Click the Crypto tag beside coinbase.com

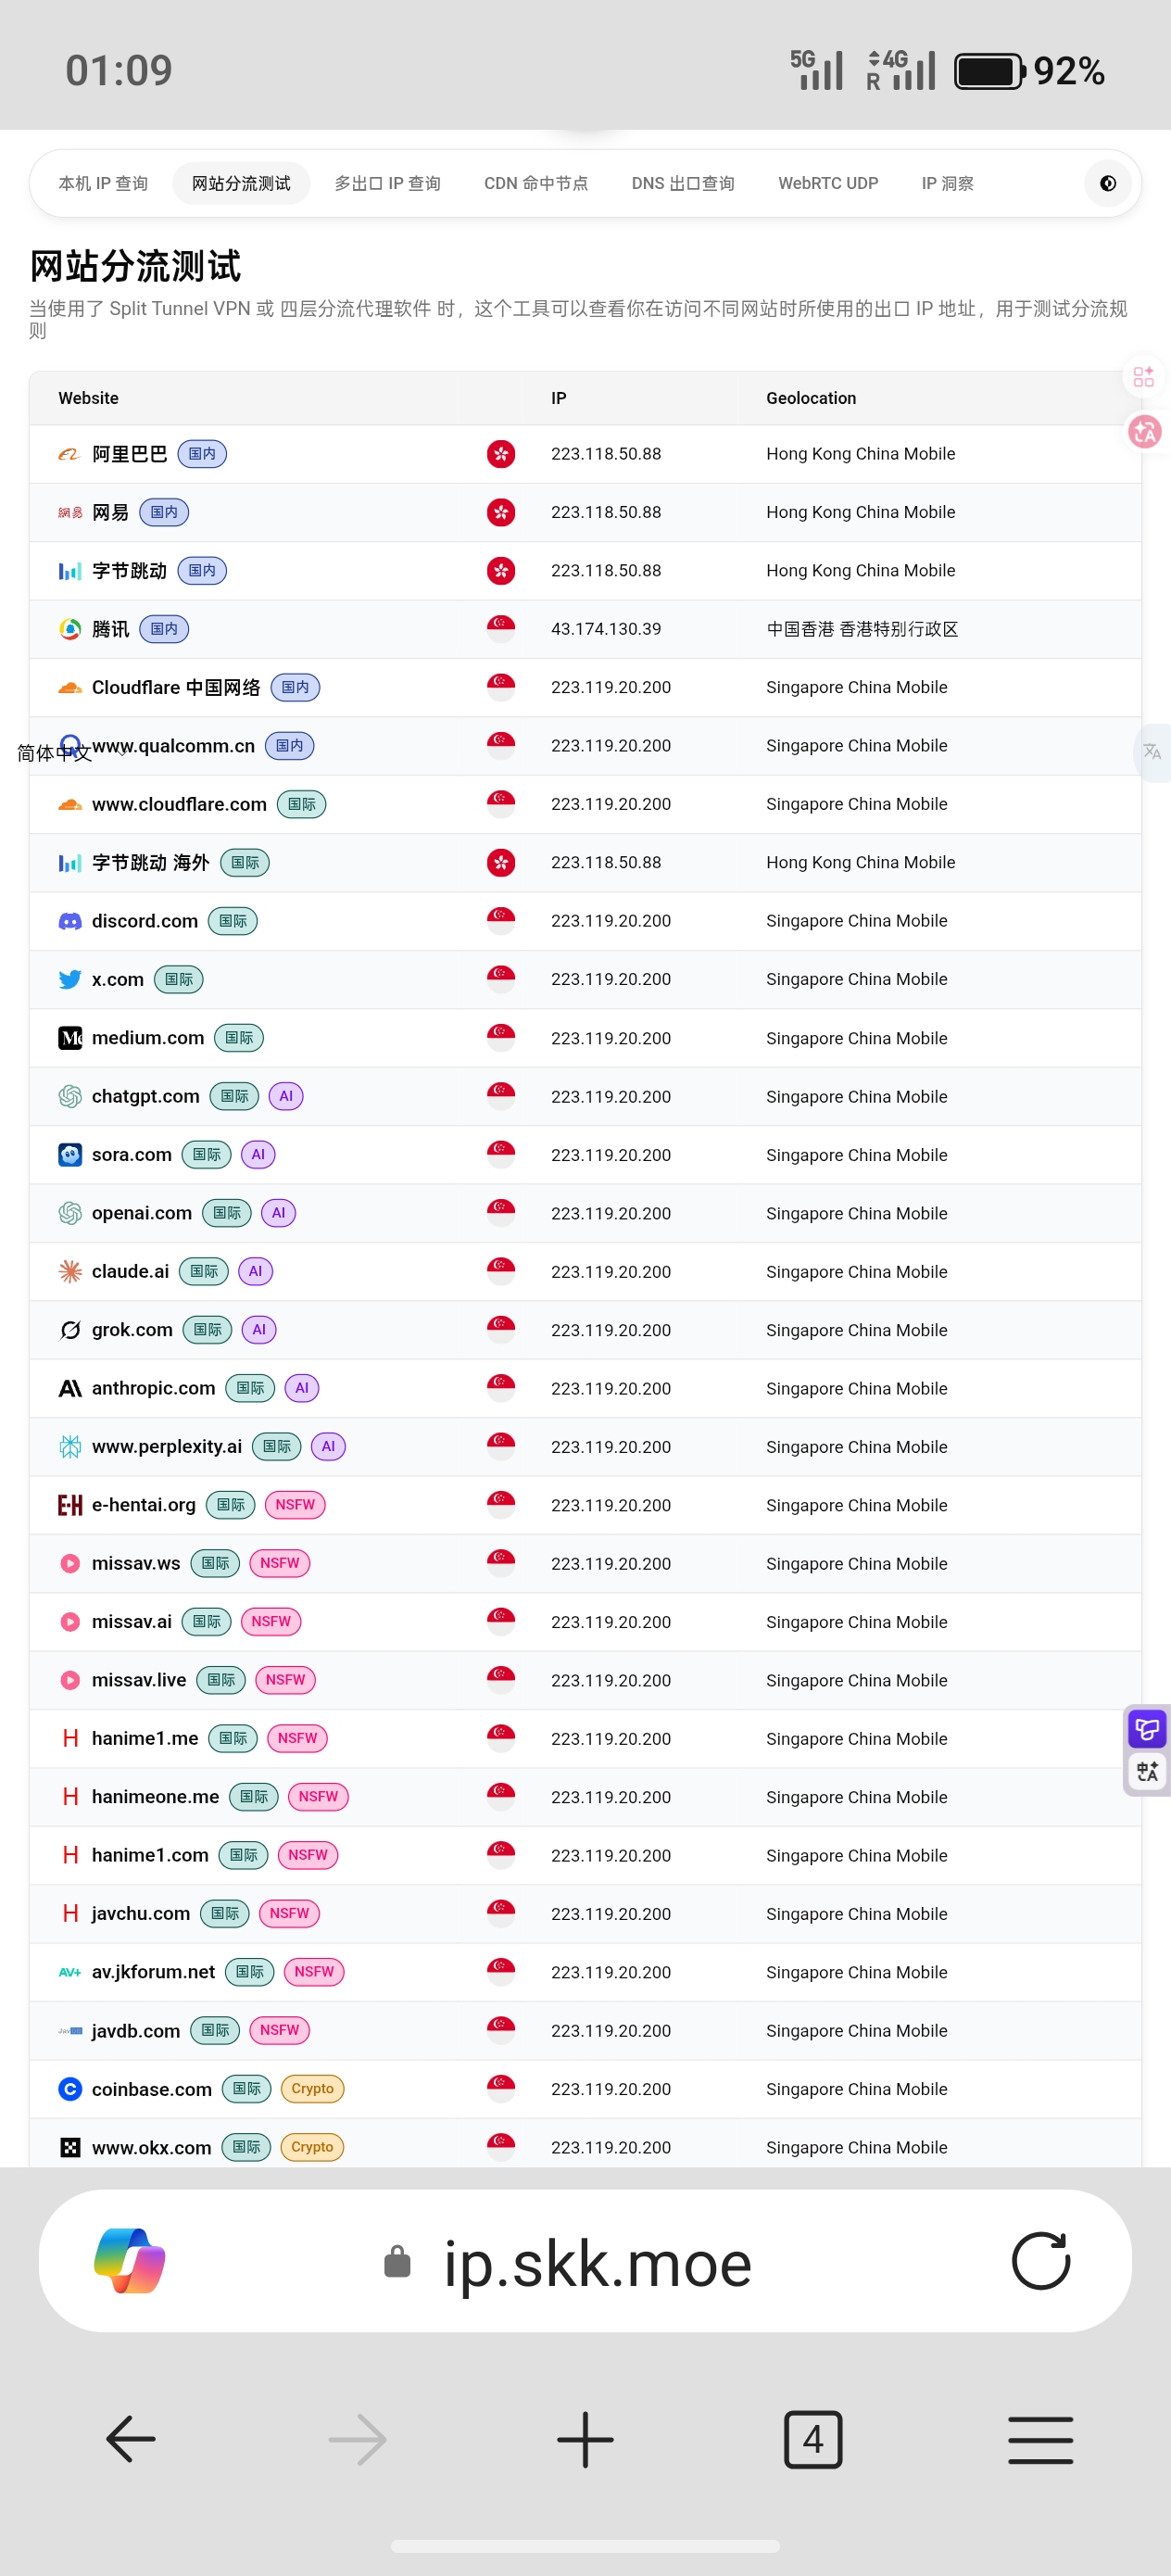312,2088
